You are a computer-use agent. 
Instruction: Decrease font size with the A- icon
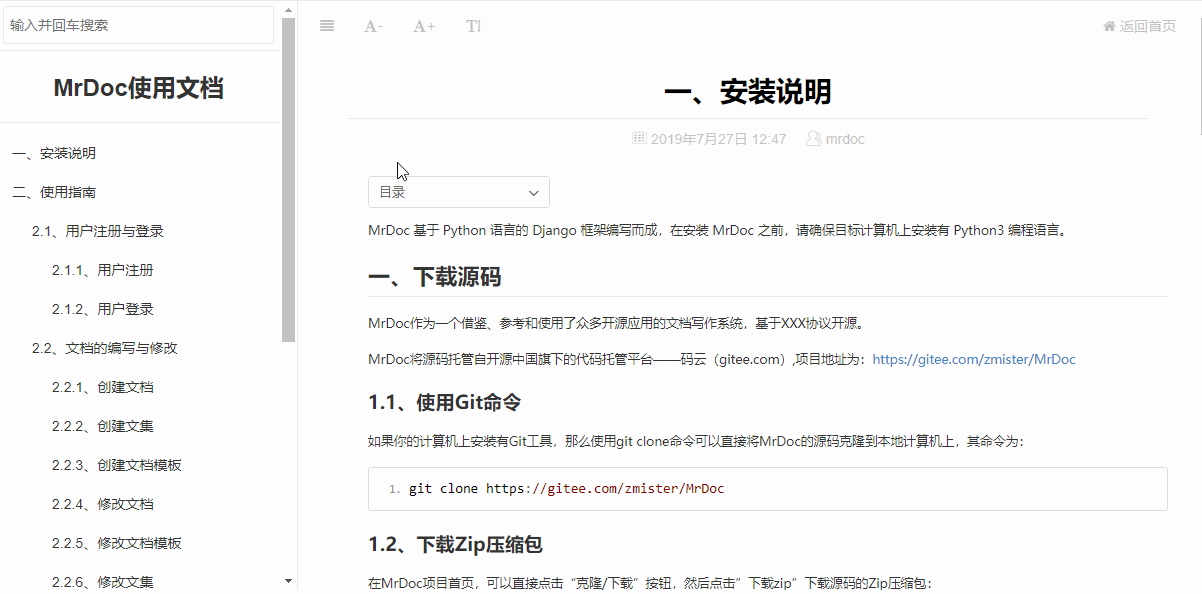point(373,26)
